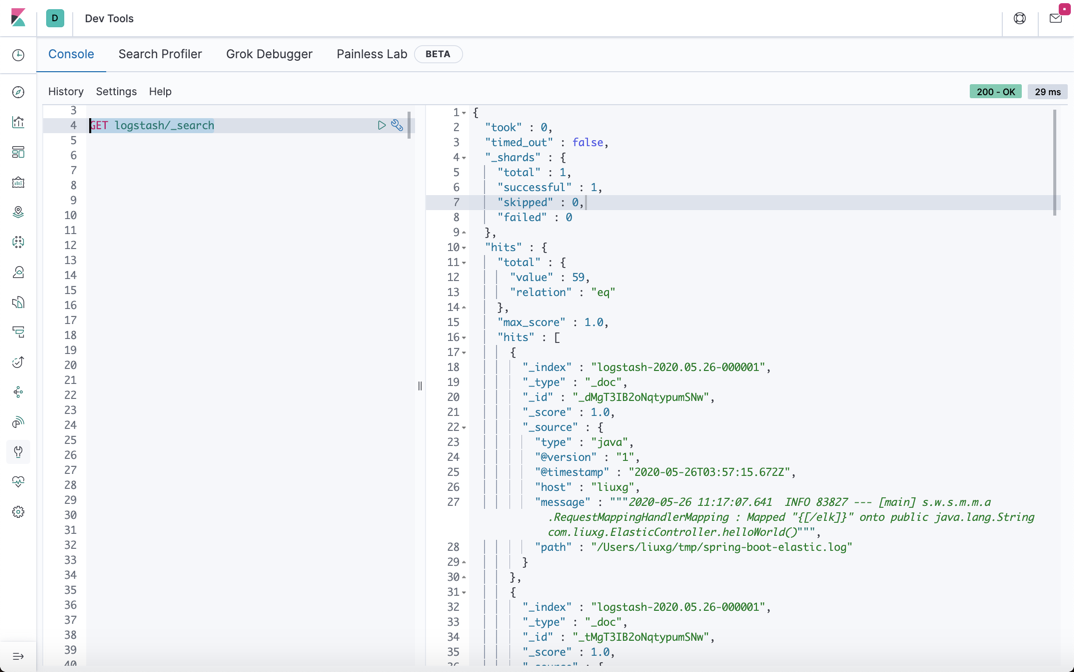Click the History button in Console
Viewport: 1074px width, 672px height.
point(66,91)
